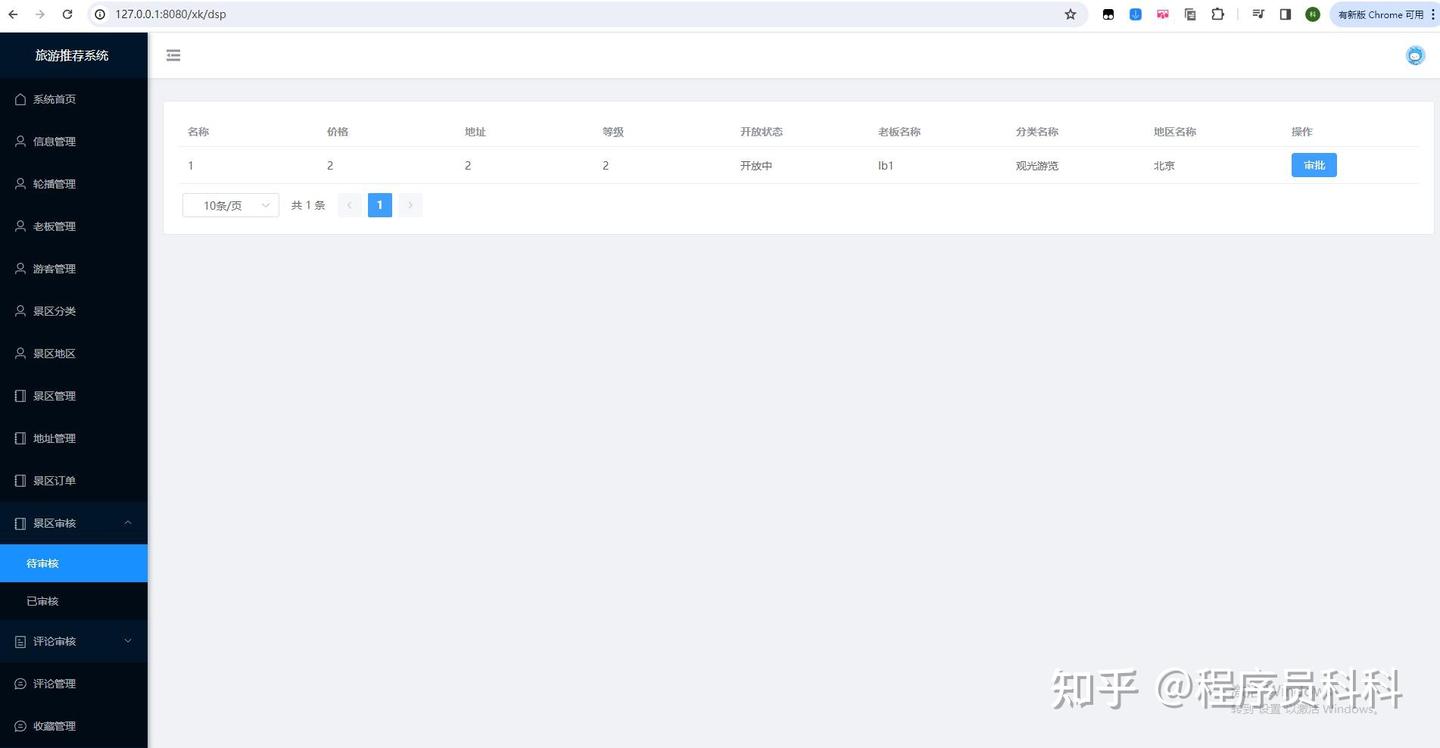
Task: Click the 地址 column header
Action: pyautogui.click(x=475, y=132)
